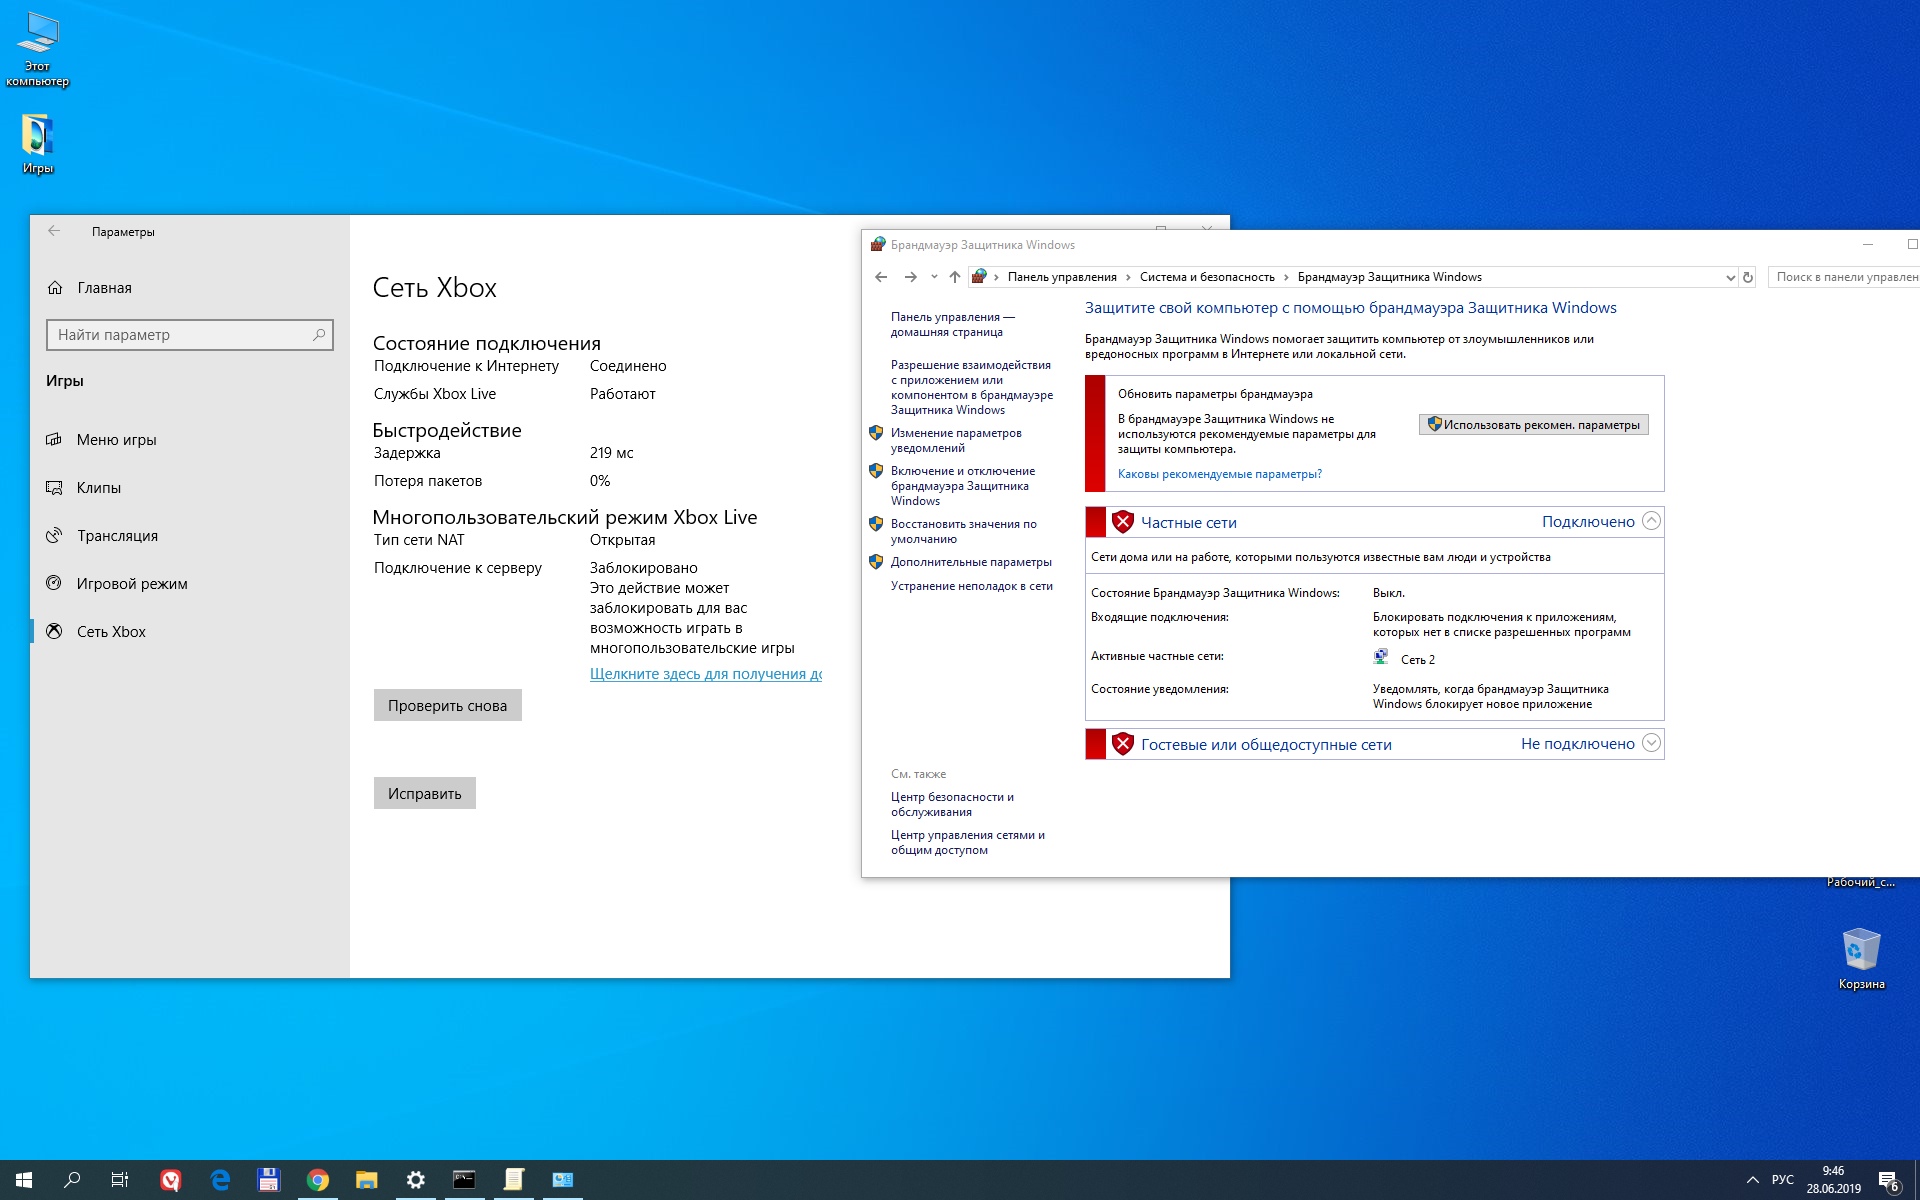The image size is (1920, 1200).
Task: Click Проверить снова (Check Again) button
Action: (x=448, y=705)
